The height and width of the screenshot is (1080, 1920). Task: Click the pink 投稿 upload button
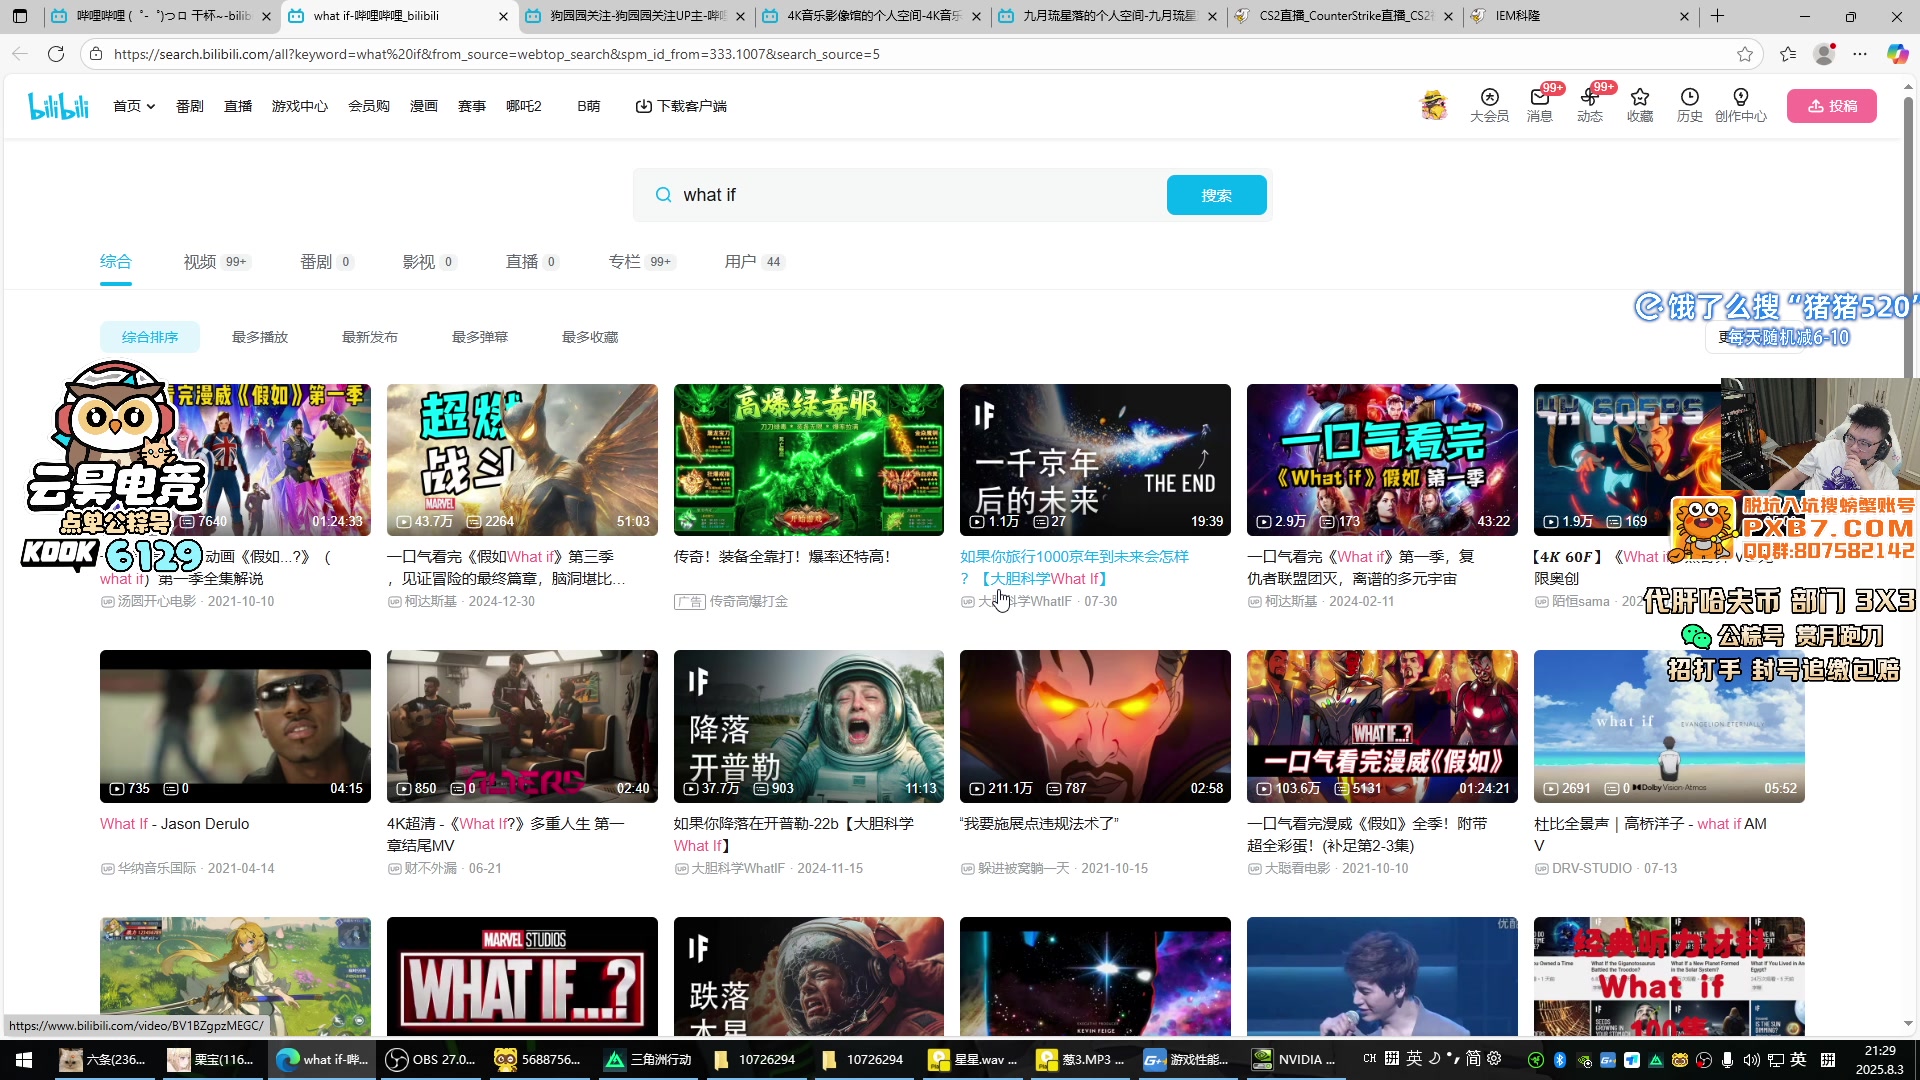tap(1832, 106)
